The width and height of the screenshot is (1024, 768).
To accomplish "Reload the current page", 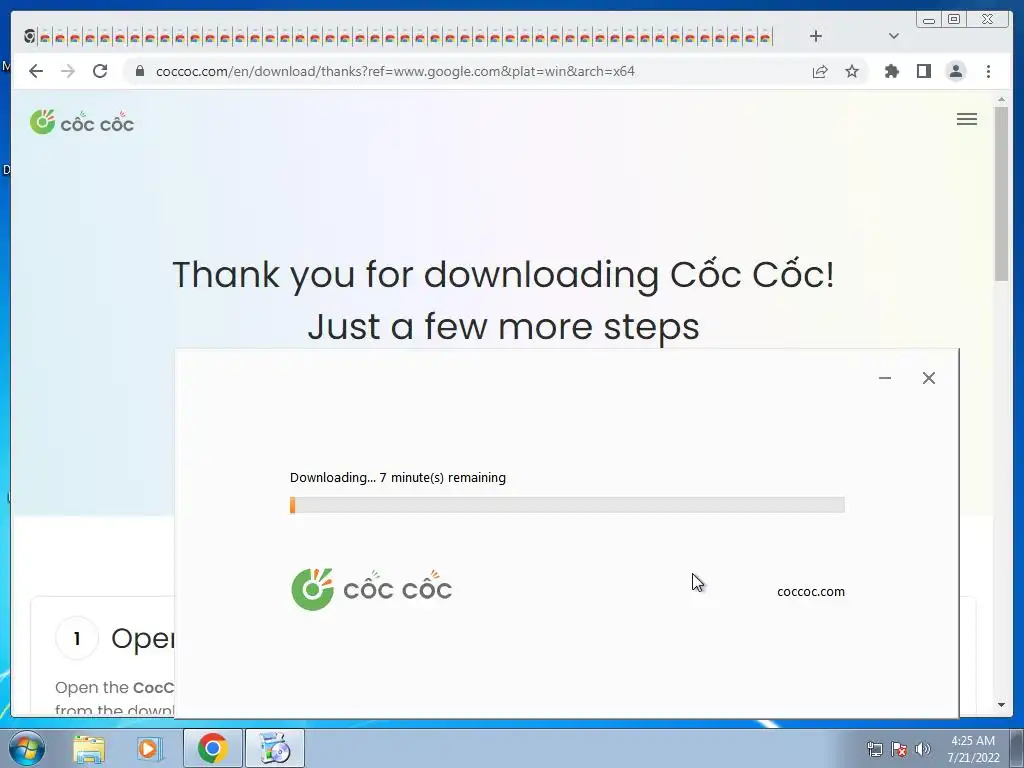I will (x=100, y=71).
